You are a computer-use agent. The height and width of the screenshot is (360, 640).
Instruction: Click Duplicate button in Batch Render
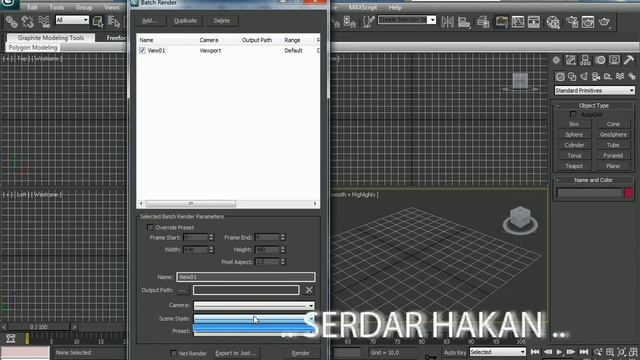185,20
